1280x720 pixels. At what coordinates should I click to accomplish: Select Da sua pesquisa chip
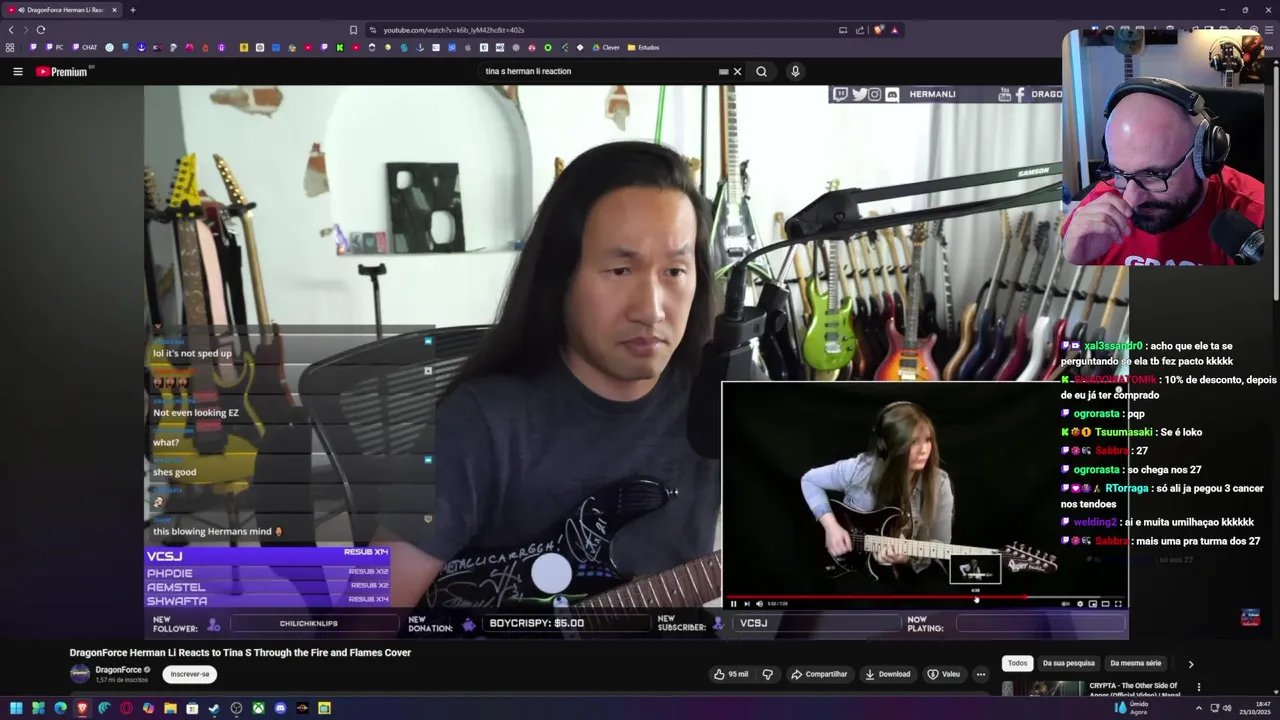1068,663
